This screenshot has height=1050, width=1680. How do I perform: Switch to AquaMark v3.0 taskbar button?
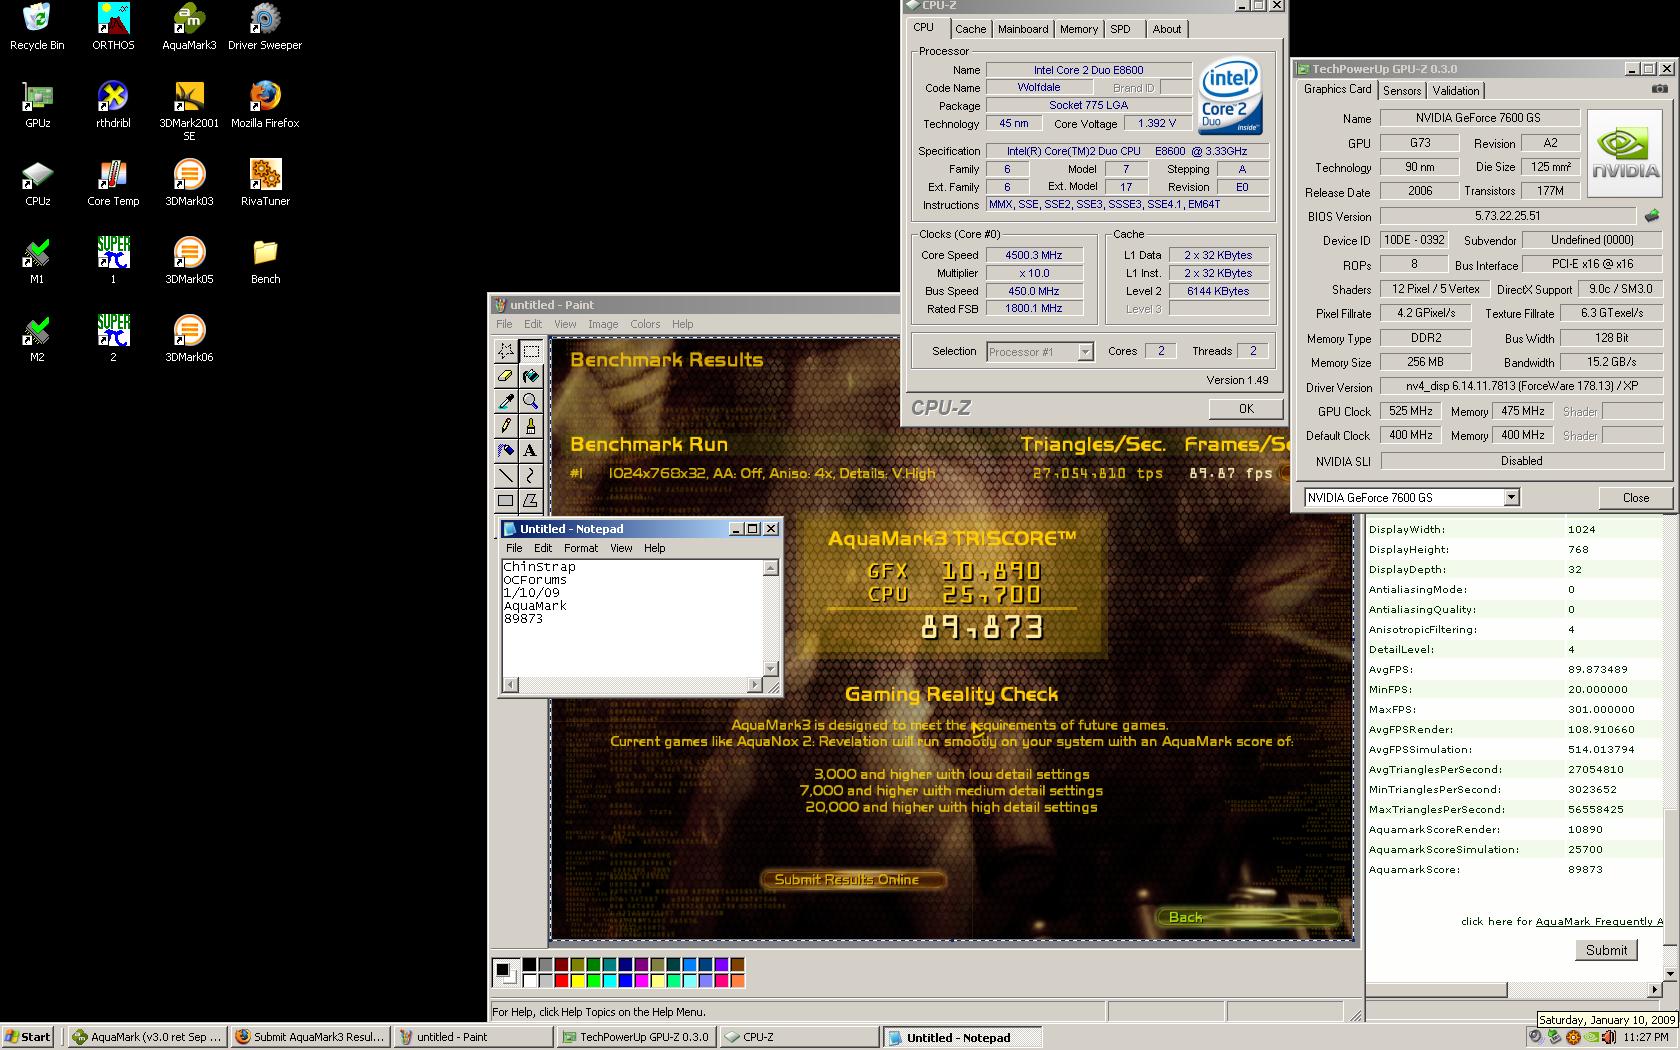tap(147, 1037)
